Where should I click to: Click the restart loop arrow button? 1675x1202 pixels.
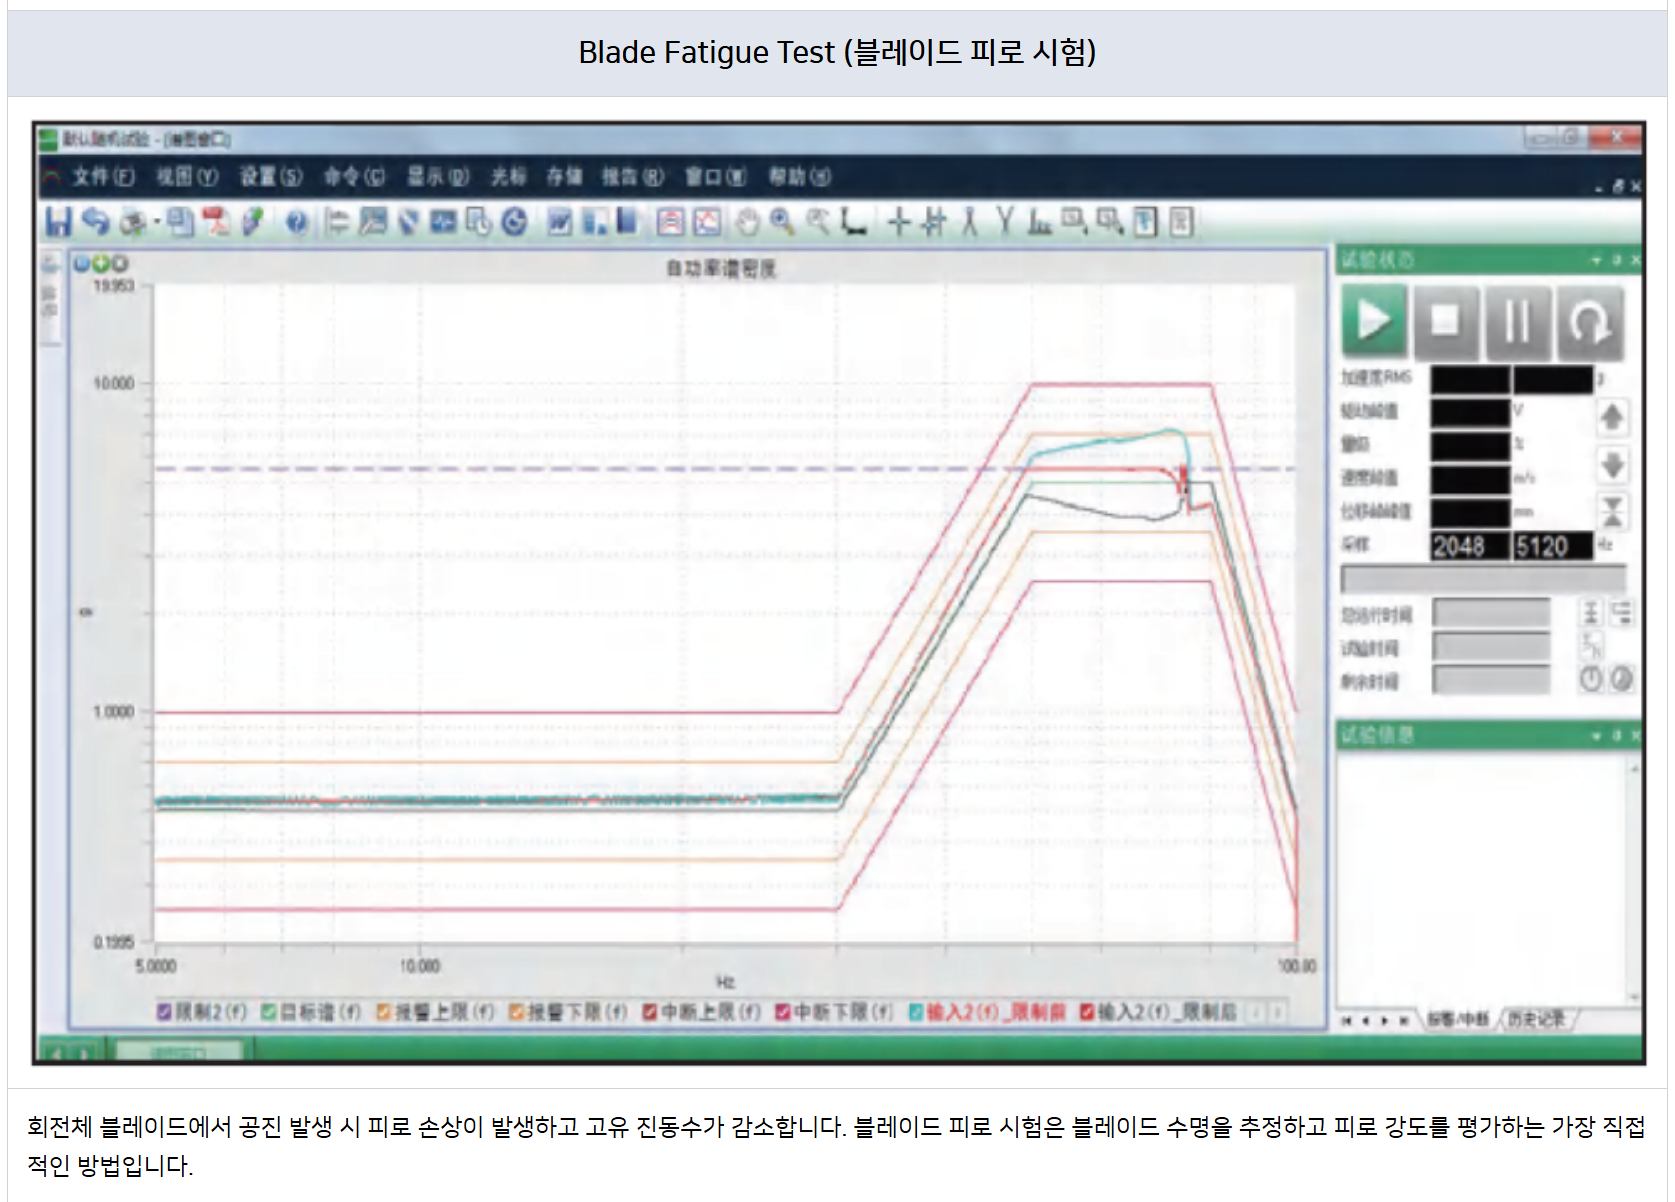coord(1589,322)
